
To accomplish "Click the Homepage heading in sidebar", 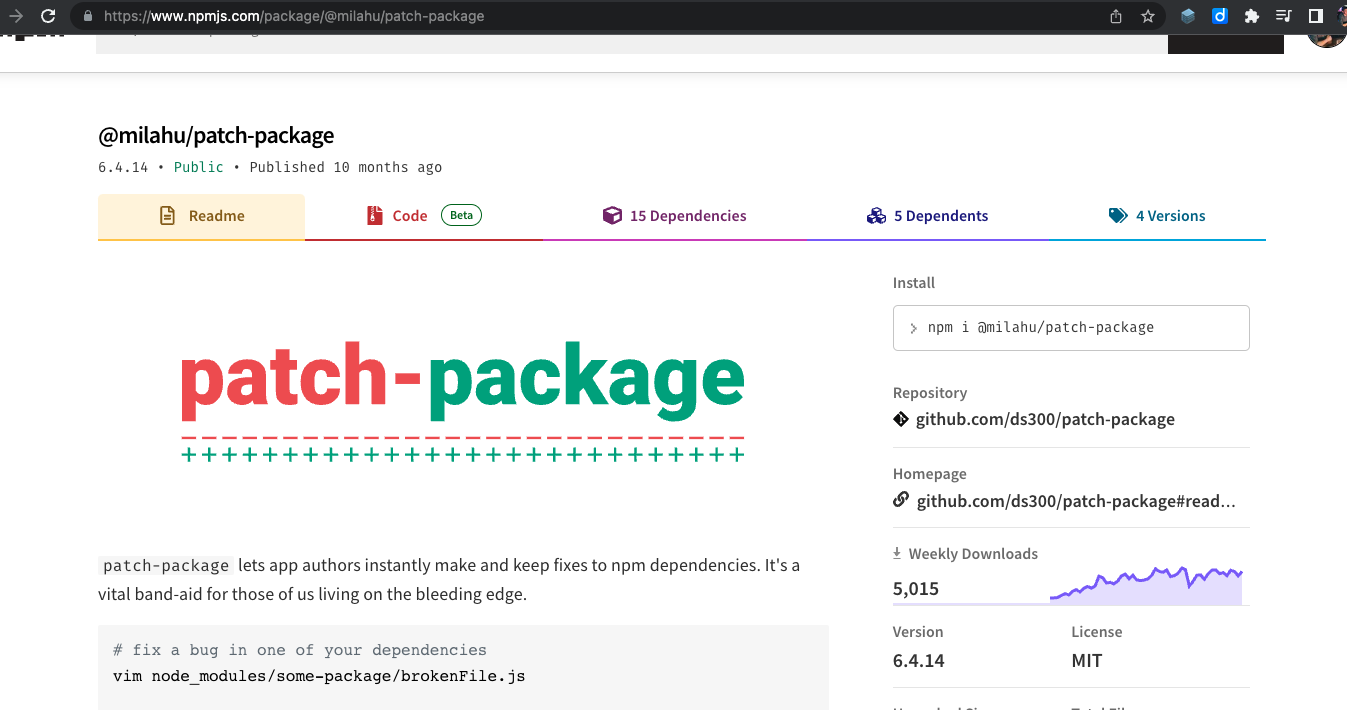I will (930, 474).
